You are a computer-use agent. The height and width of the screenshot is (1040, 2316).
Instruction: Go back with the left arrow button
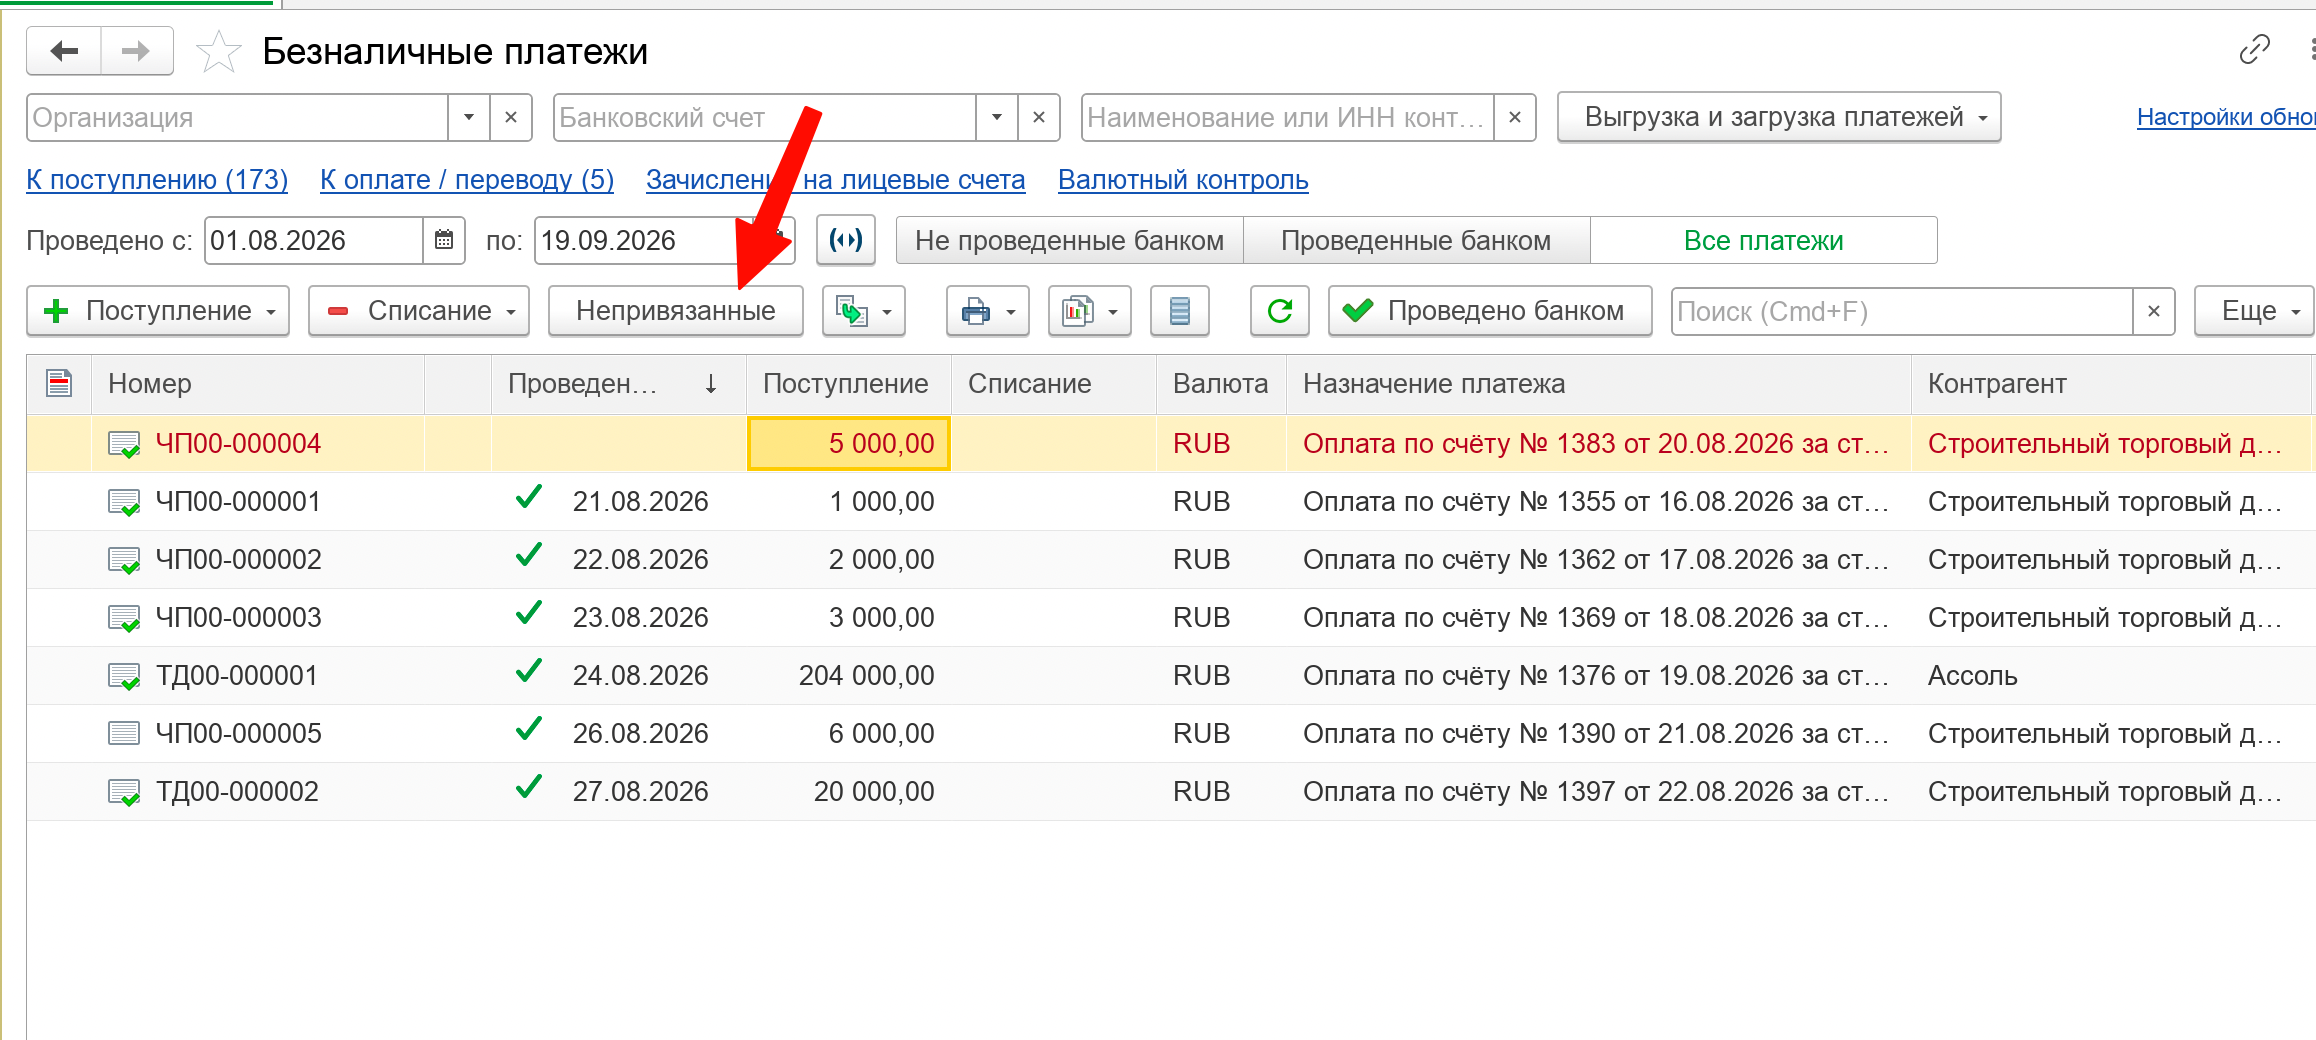tap(64, 51)
